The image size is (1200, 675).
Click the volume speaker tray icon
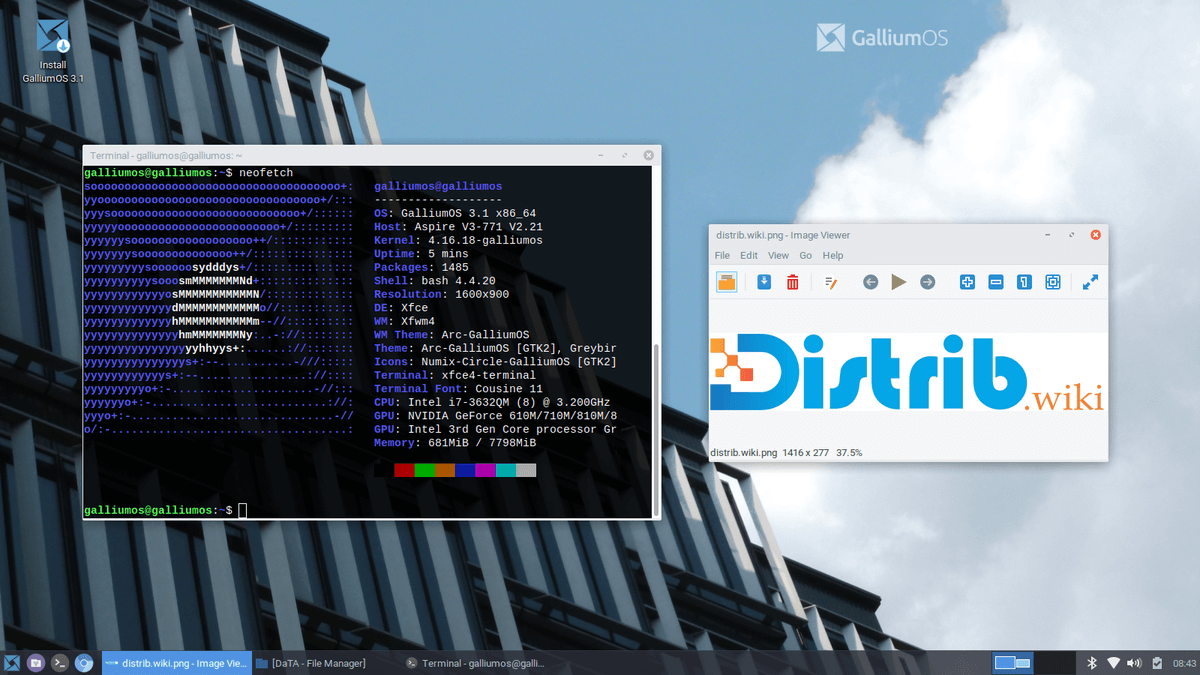1135,663
